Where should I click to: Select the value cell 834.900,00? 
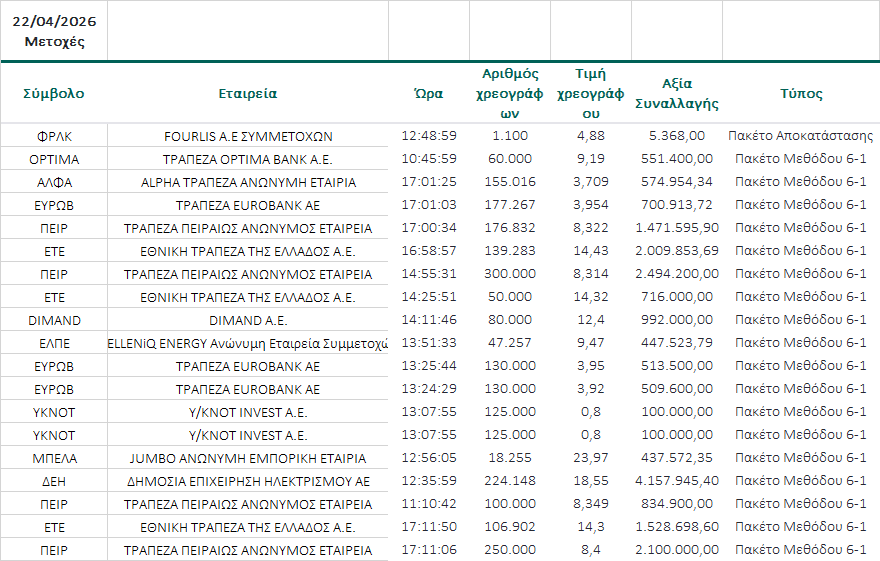pyautogui.click(x=677, y=504)
